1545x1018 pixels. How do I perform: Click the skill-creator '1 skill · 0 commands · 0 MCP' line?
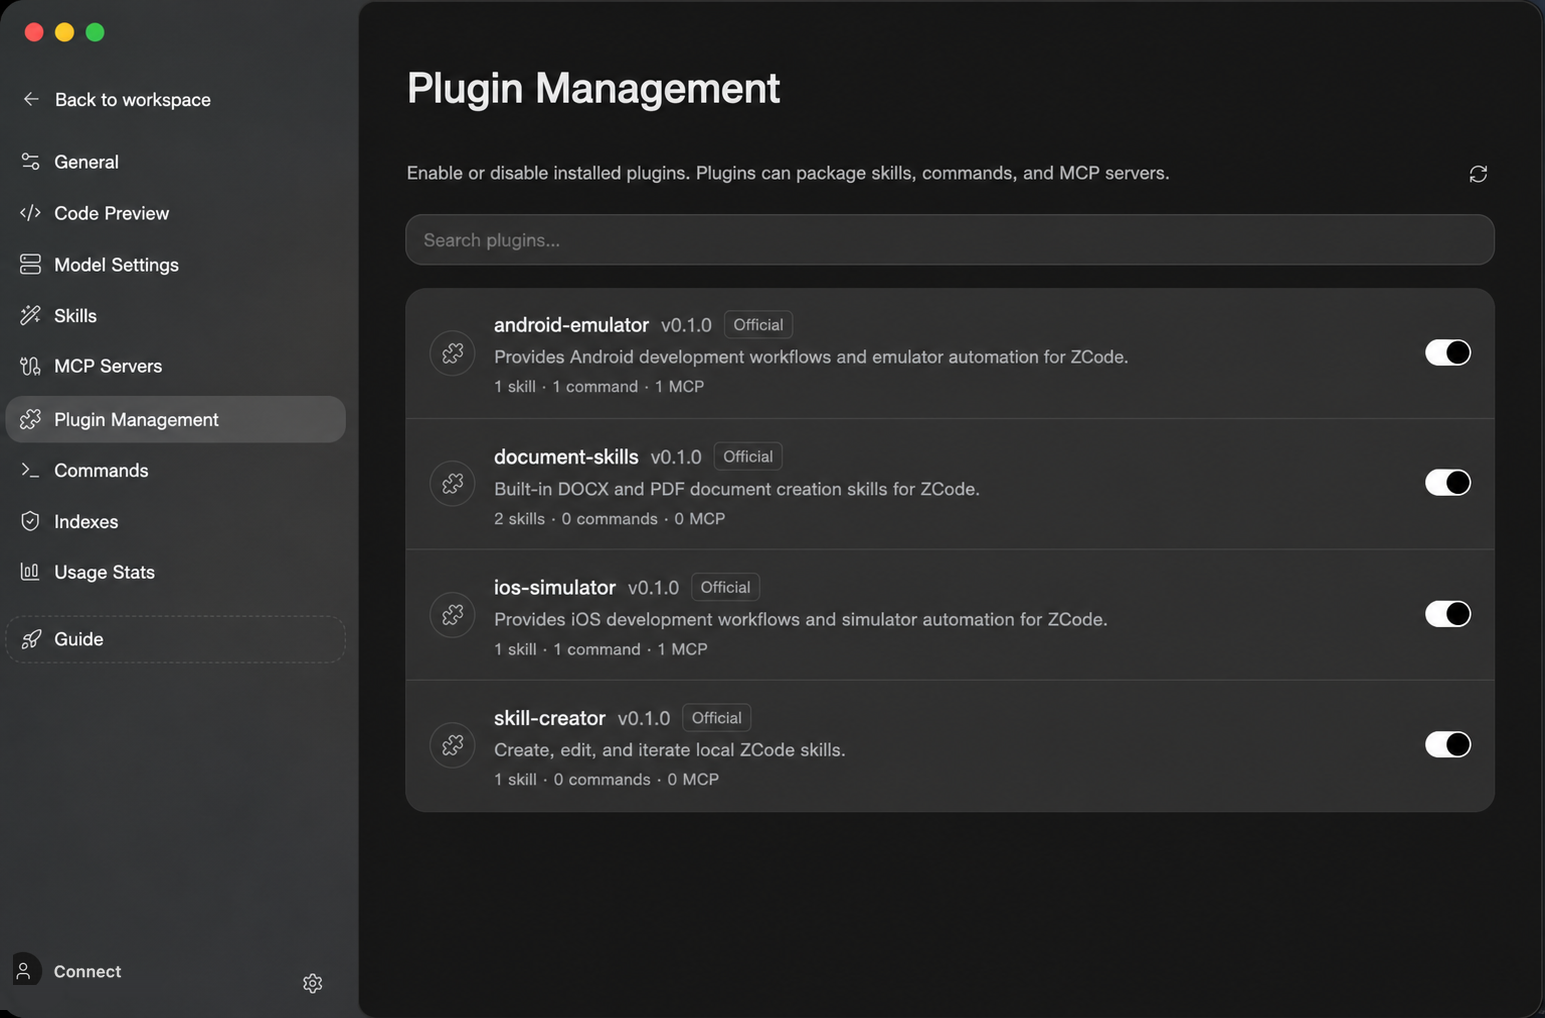pos(607,780)
